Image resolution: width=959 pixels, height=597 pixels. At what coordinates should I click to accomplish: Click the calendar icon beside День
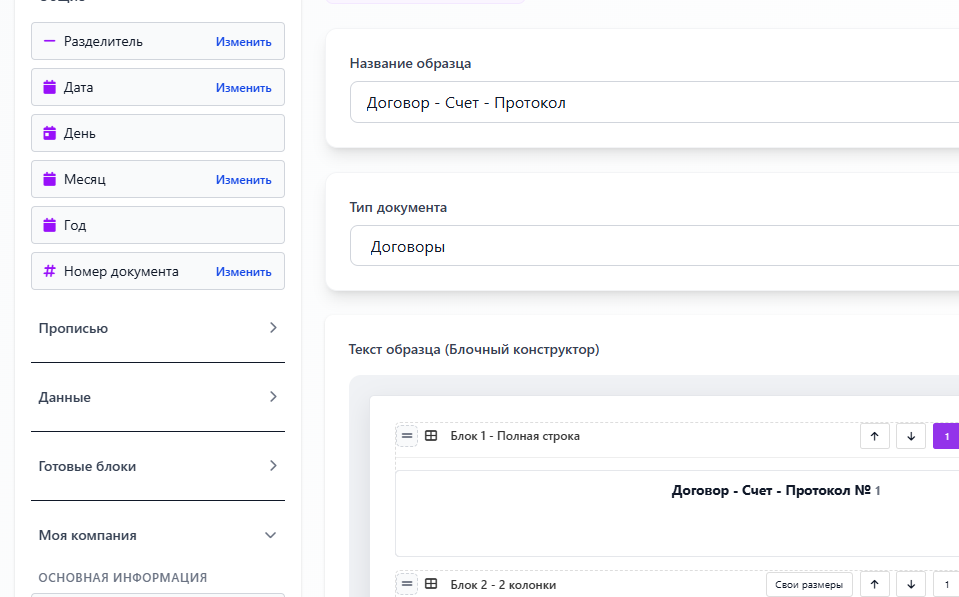pos(48,132)
